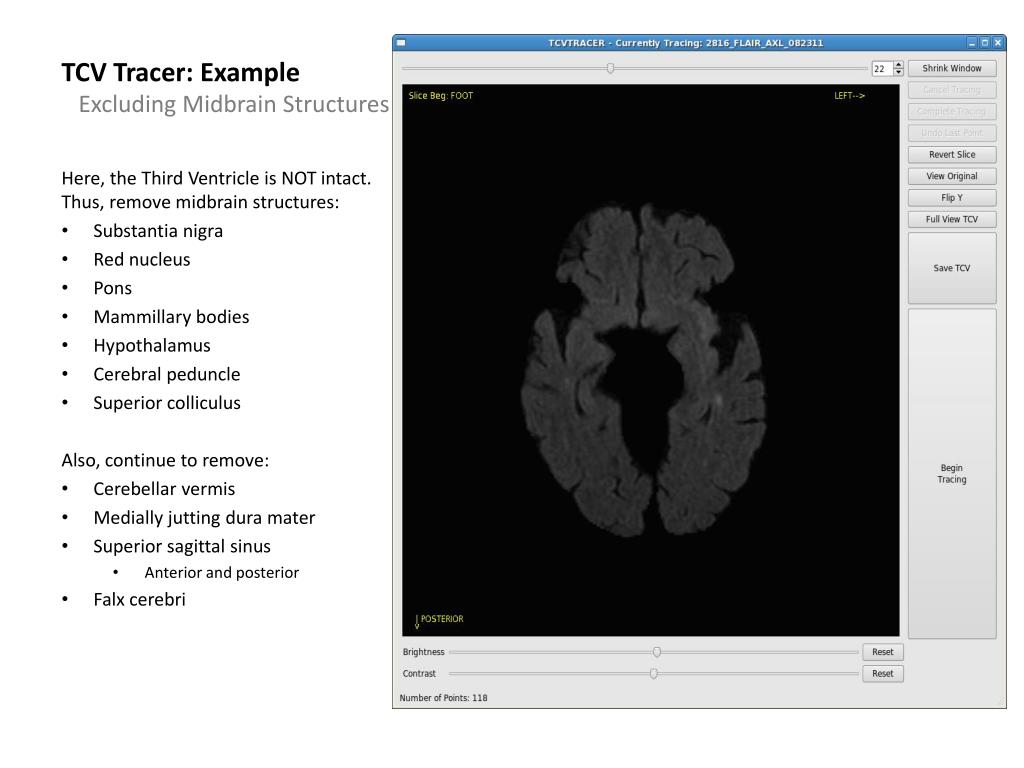This screenshot has width=1024, height=768.
Task: Click the 'Substantia nigra' bullet
Action: [158, 231]
